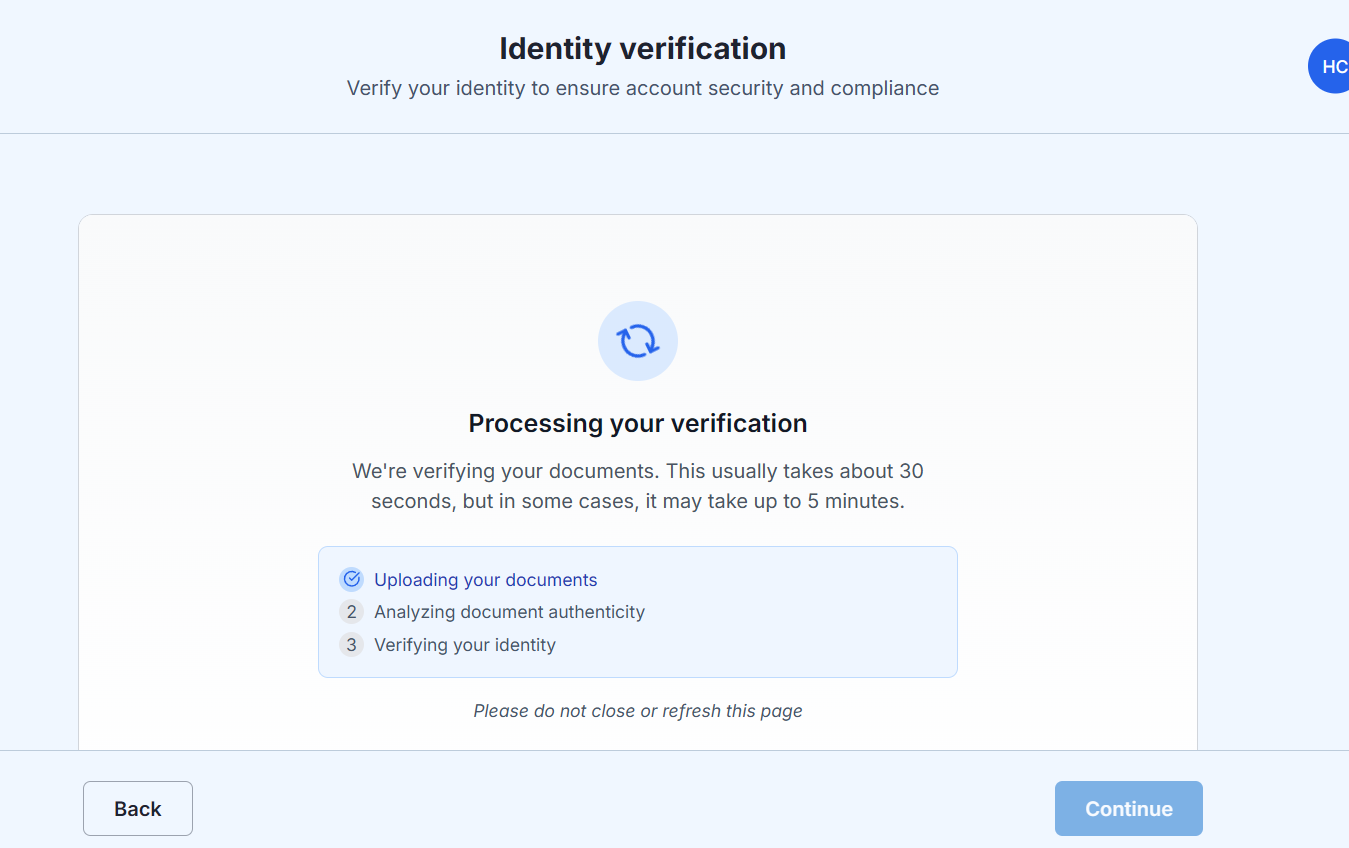Click the 'Verifying your identity' step label

465,645
